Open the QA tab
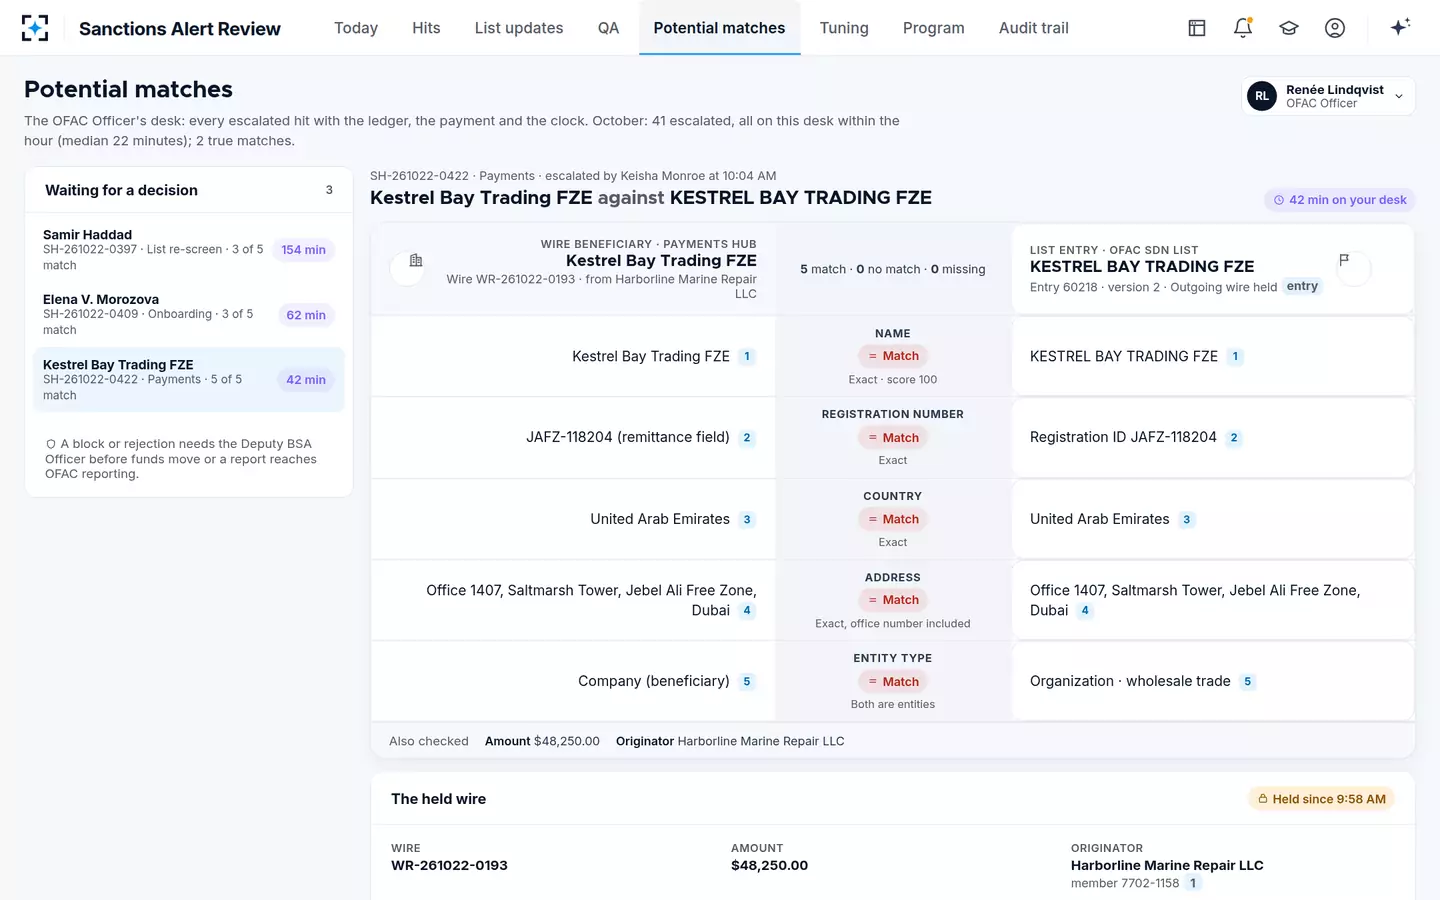Image resolution: width=1440 pixels, height=900 pixels. click(608, 28)
